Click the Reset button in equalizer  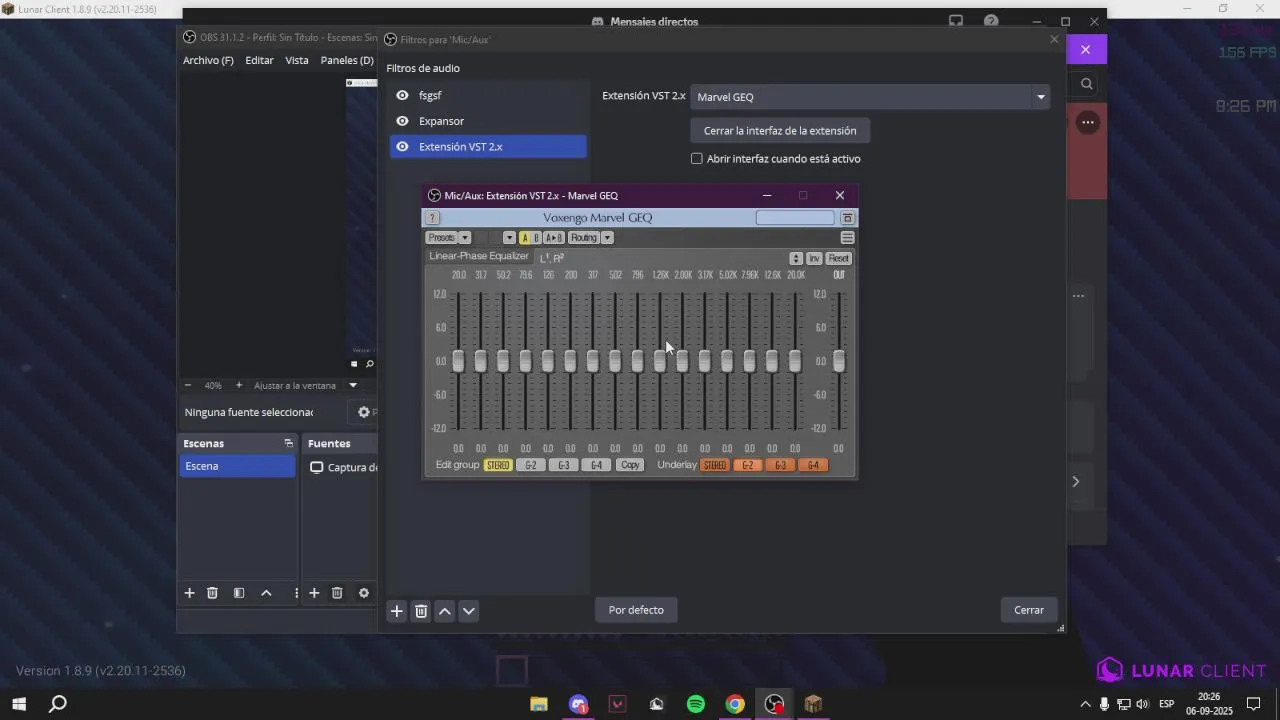click(839, 258)
